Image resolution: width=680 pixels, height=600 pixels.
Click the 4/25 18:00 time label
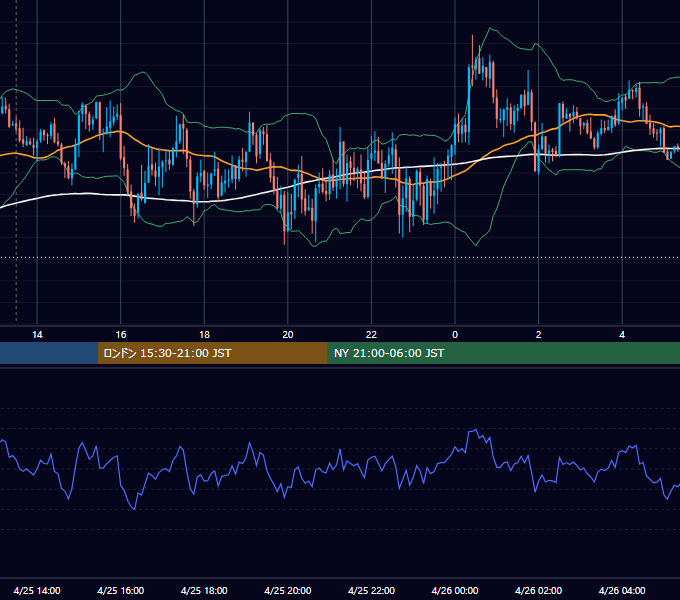click(x=204, y=590)
